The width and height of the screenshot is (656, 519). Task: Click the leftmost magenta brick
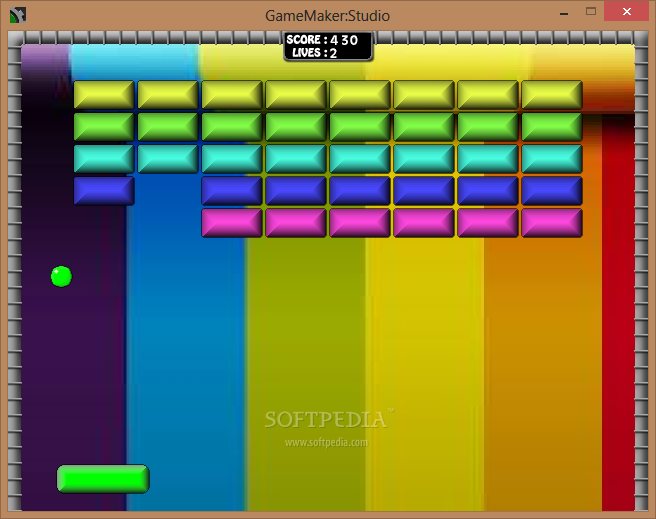point(232,223)
